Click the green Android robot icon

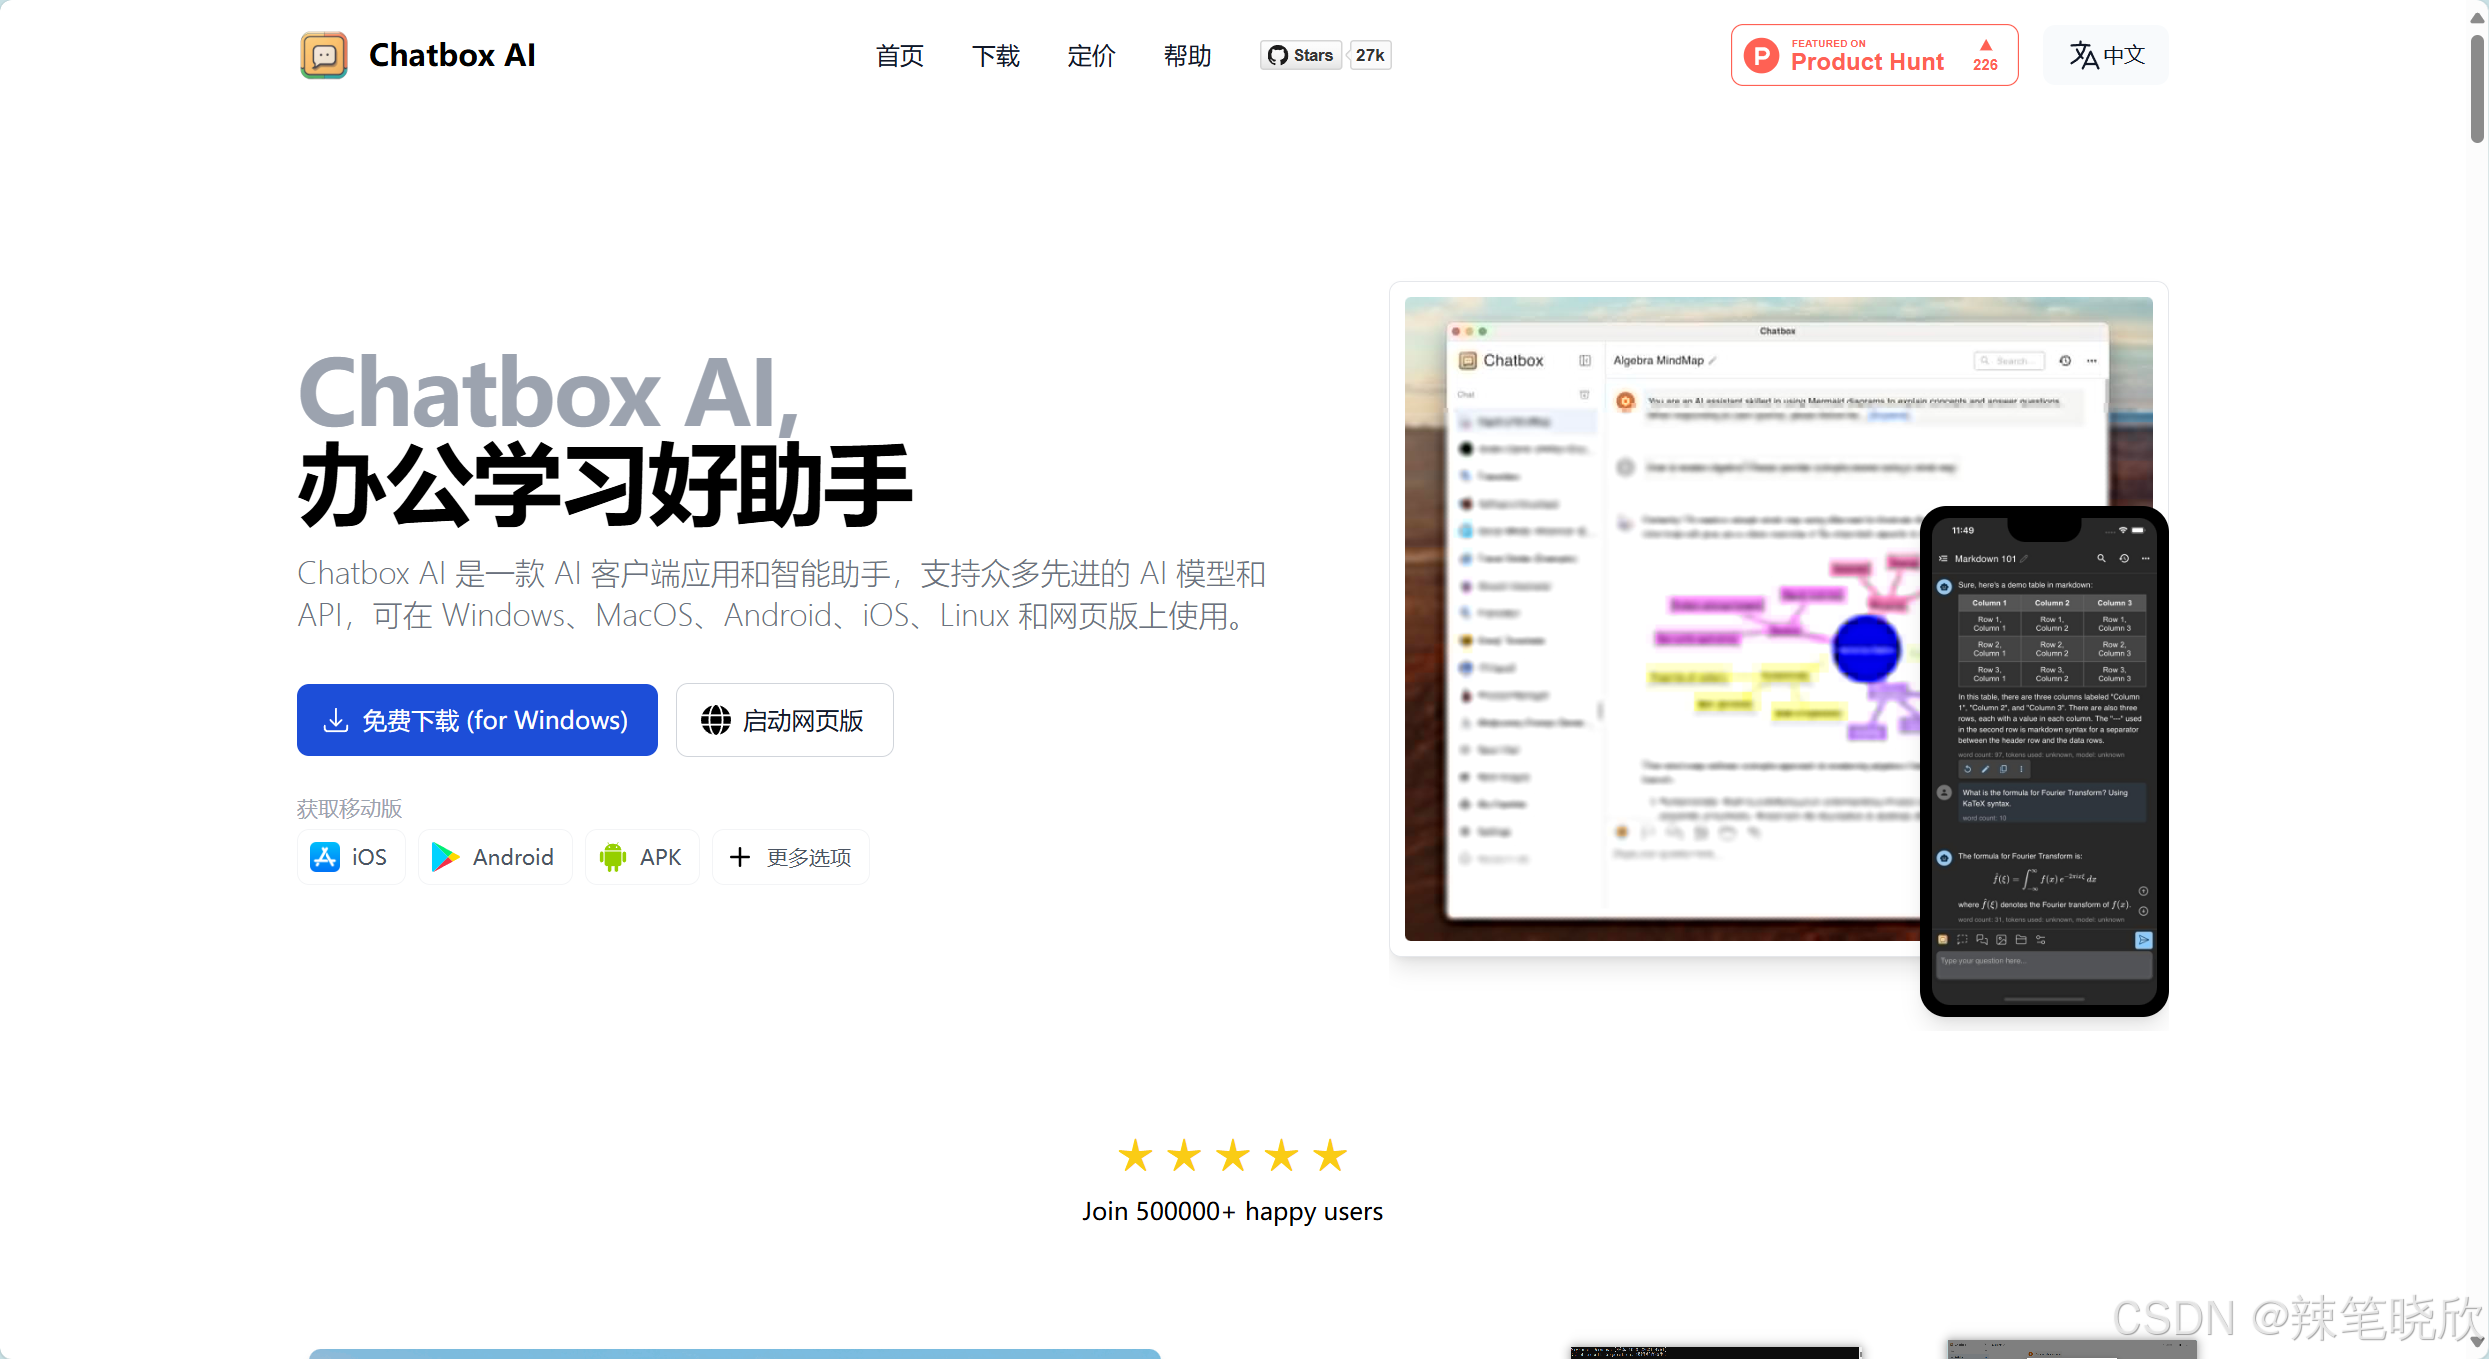click(612, 857)
